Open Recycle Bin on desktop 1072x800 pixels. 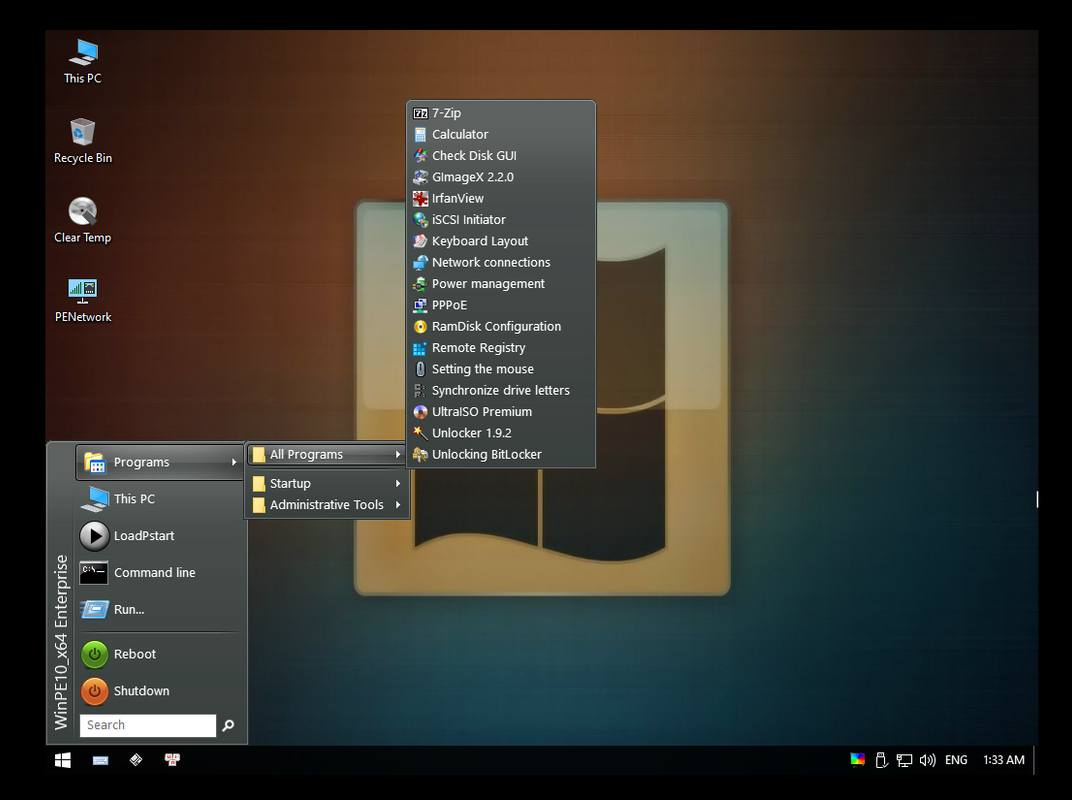[83, 141]
